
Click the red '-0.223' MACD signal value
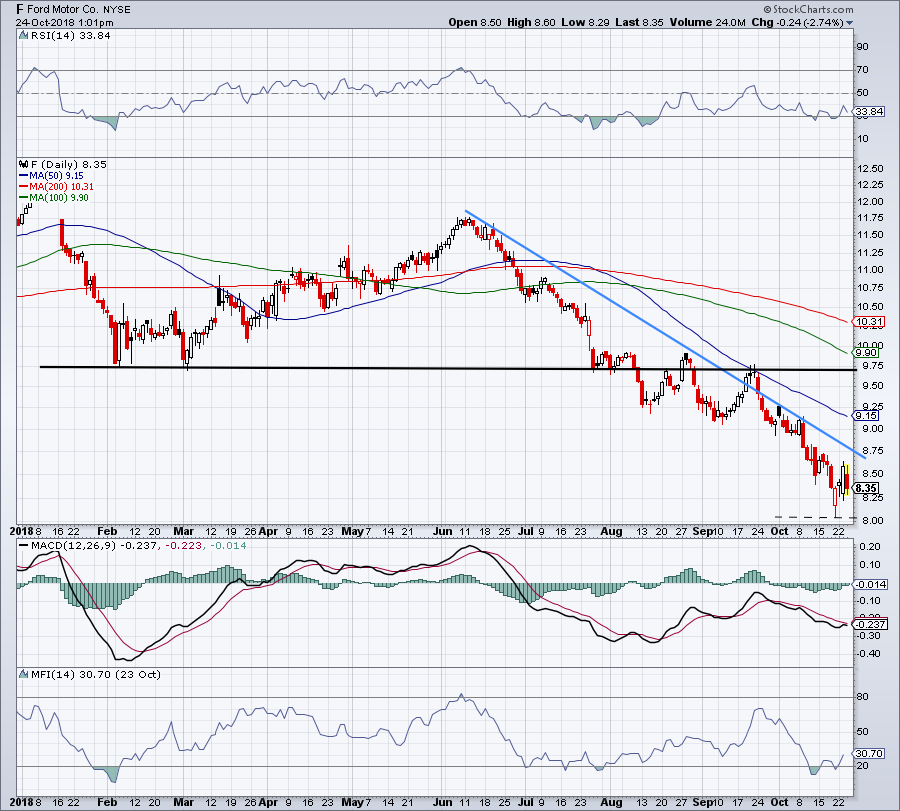point(183,545)
